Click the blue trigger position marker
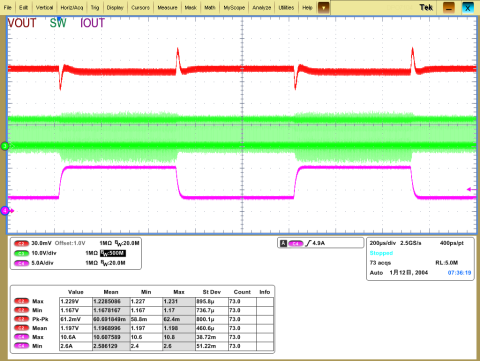The height and width of the screenshot is (361, 481). pyautogui.click(x=59, y=19)
